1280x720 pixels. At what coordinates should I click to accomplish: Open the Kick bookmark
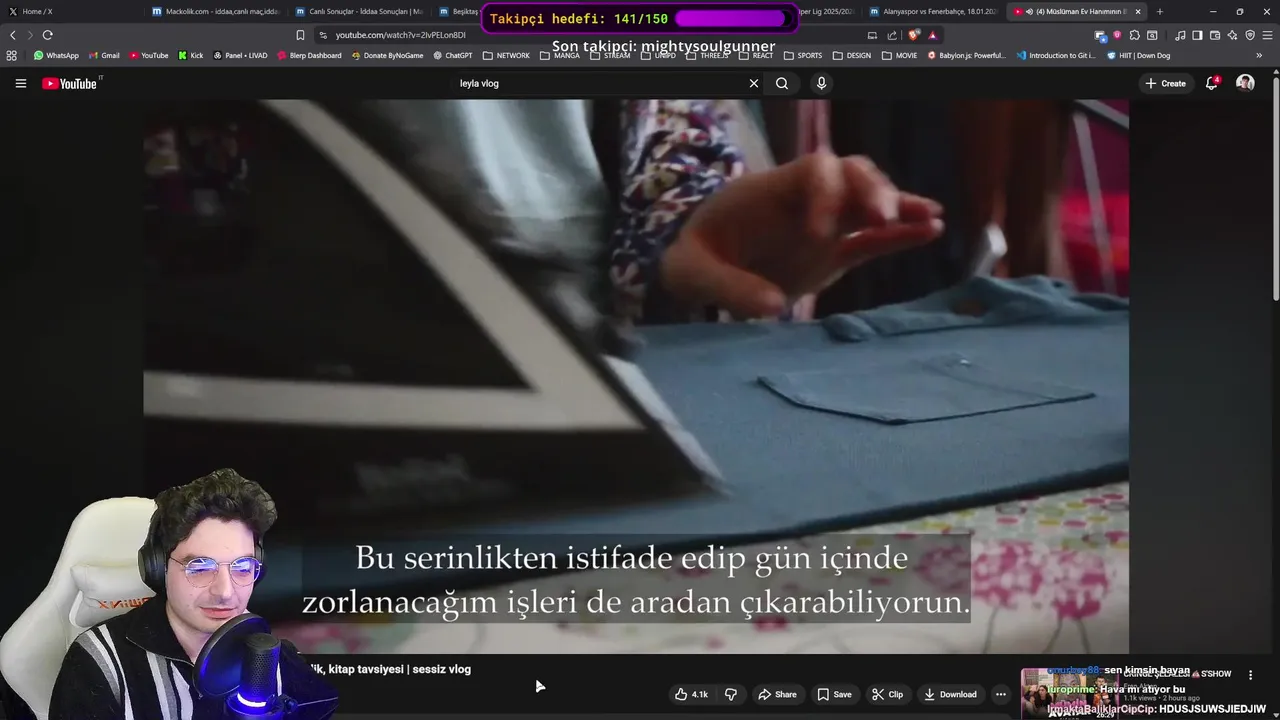coord(190,55)
